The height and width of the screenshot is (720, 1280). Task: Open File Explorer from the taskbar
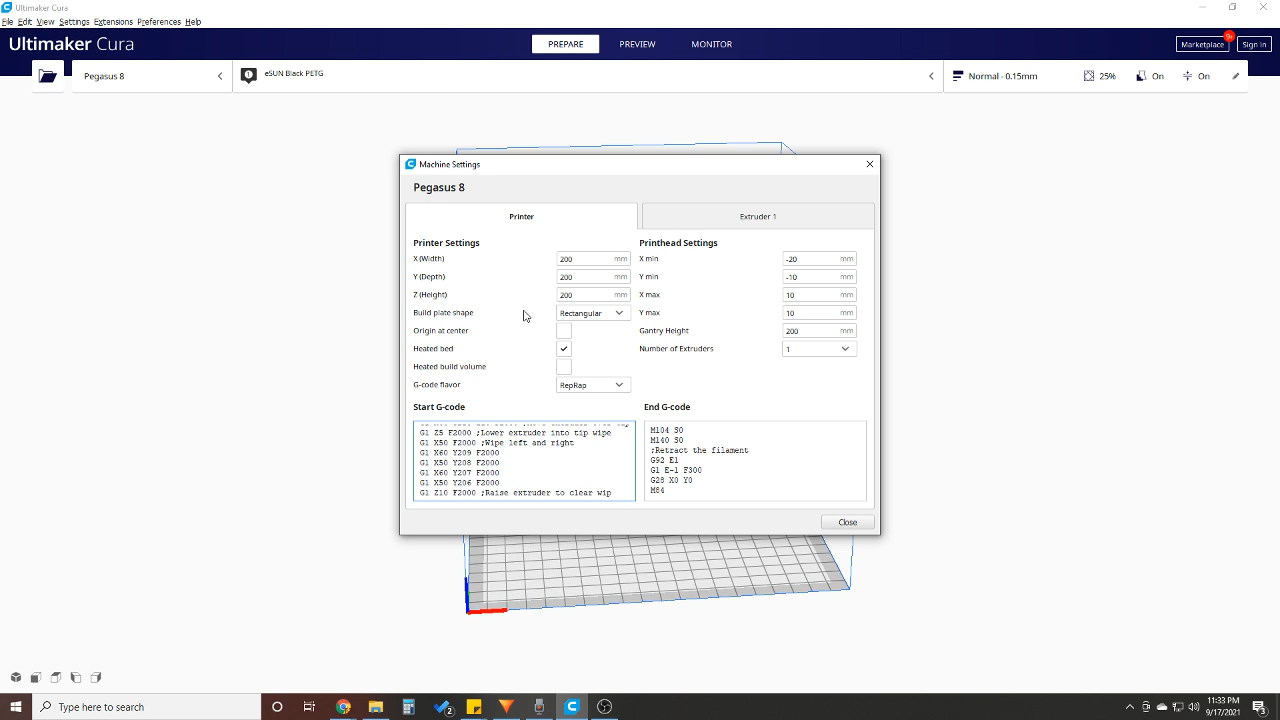pyautogui.click(x=376, y=707)
